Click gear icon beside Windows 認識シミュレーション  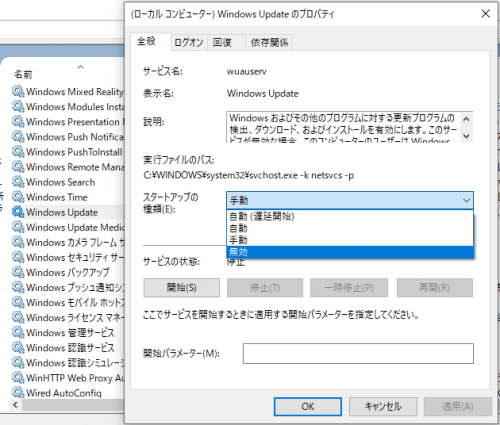(18, 363)
